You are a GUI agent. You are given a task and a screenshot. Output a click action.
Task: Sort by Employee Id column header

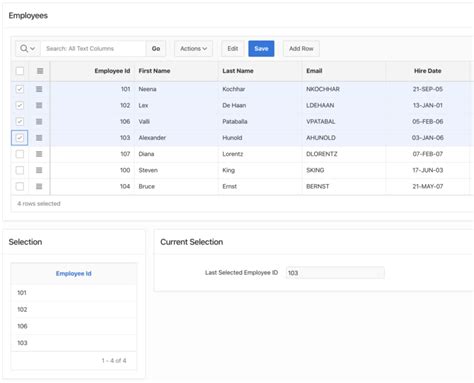pos(112,71)
